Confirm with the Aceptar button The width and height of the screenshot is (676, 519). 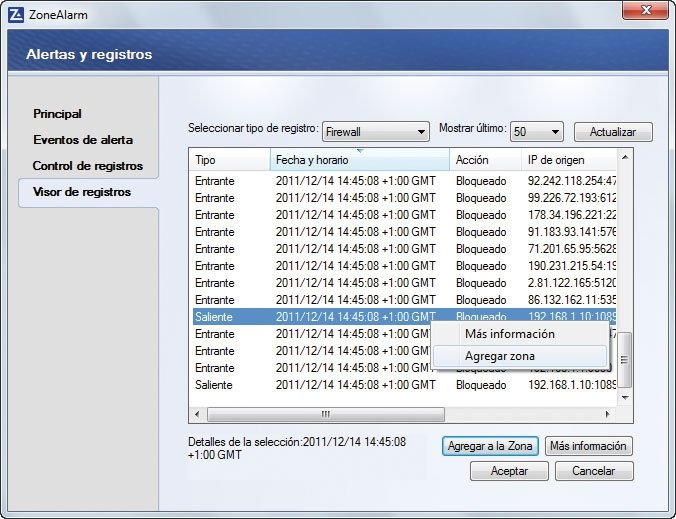tap(509, 471)
